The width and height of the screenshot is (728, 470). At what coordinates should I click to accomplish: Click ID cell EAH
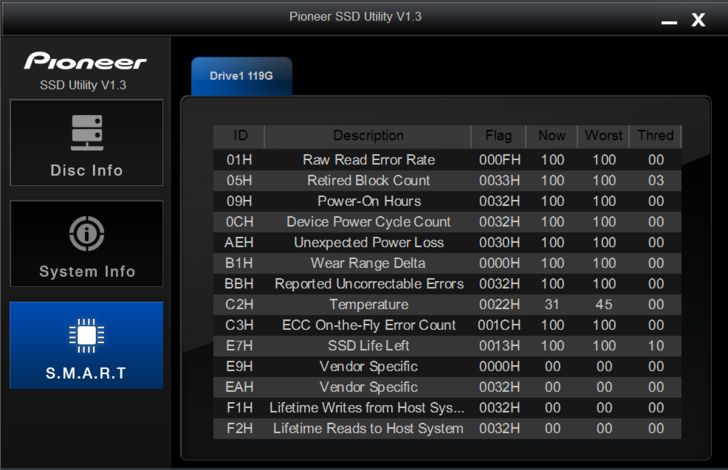tap(239, 387)
